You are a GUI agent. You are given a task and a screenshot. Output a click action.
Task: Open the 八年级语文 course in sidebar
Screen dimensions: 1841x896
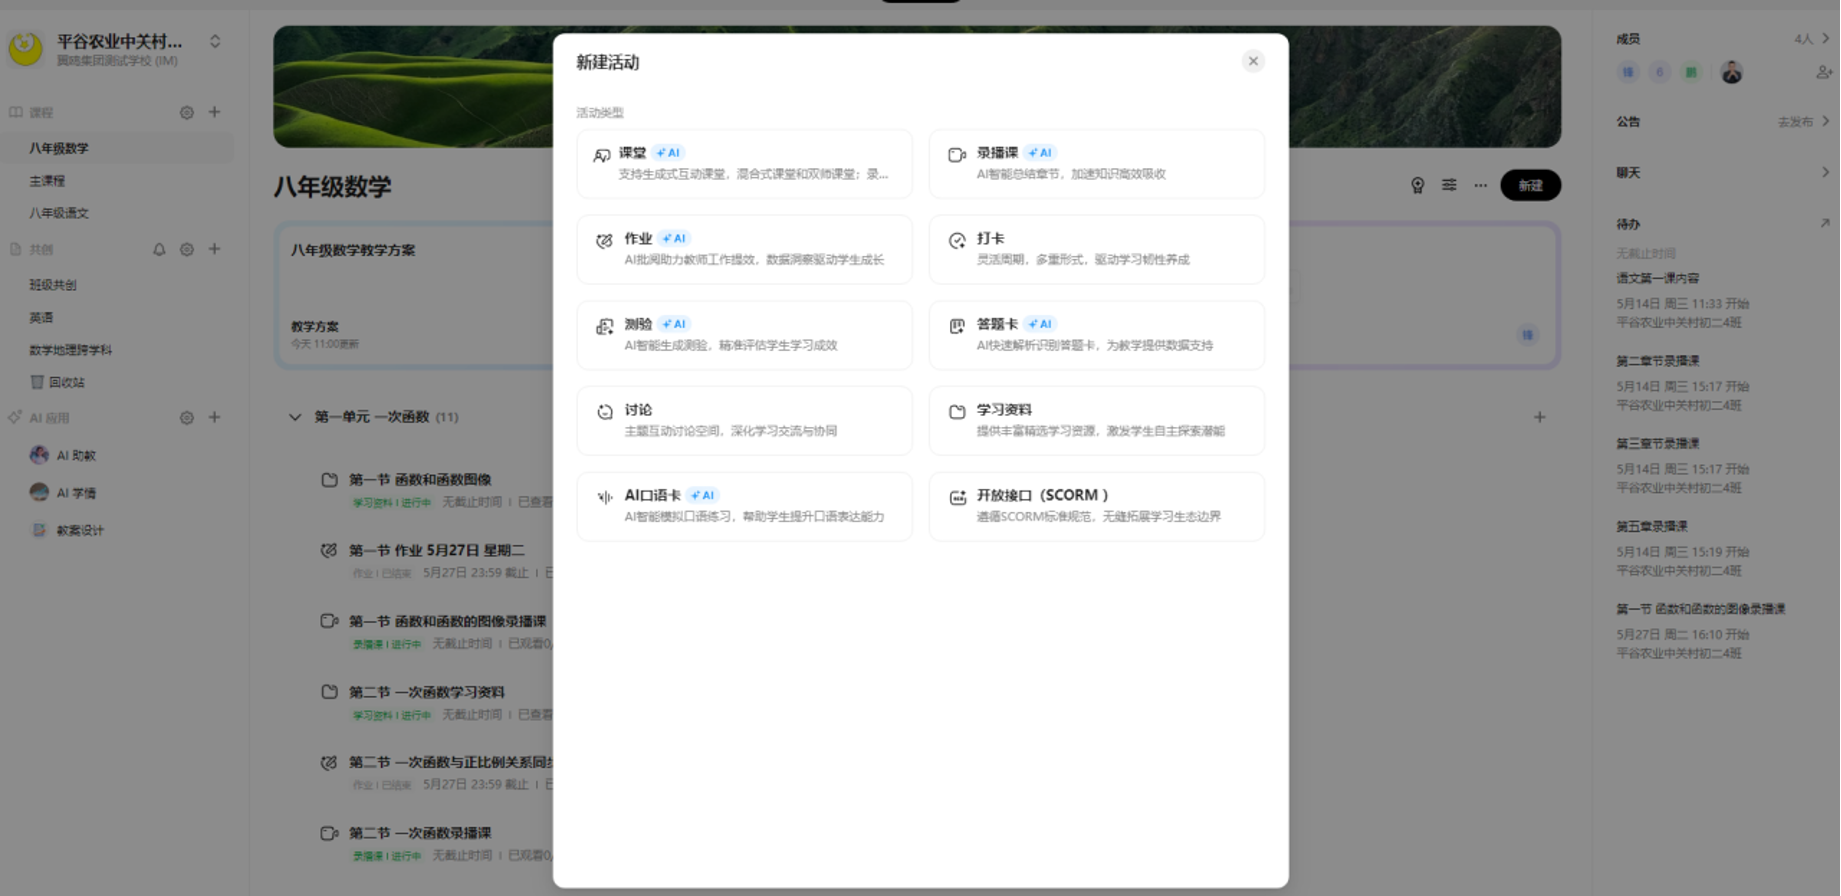59,213
